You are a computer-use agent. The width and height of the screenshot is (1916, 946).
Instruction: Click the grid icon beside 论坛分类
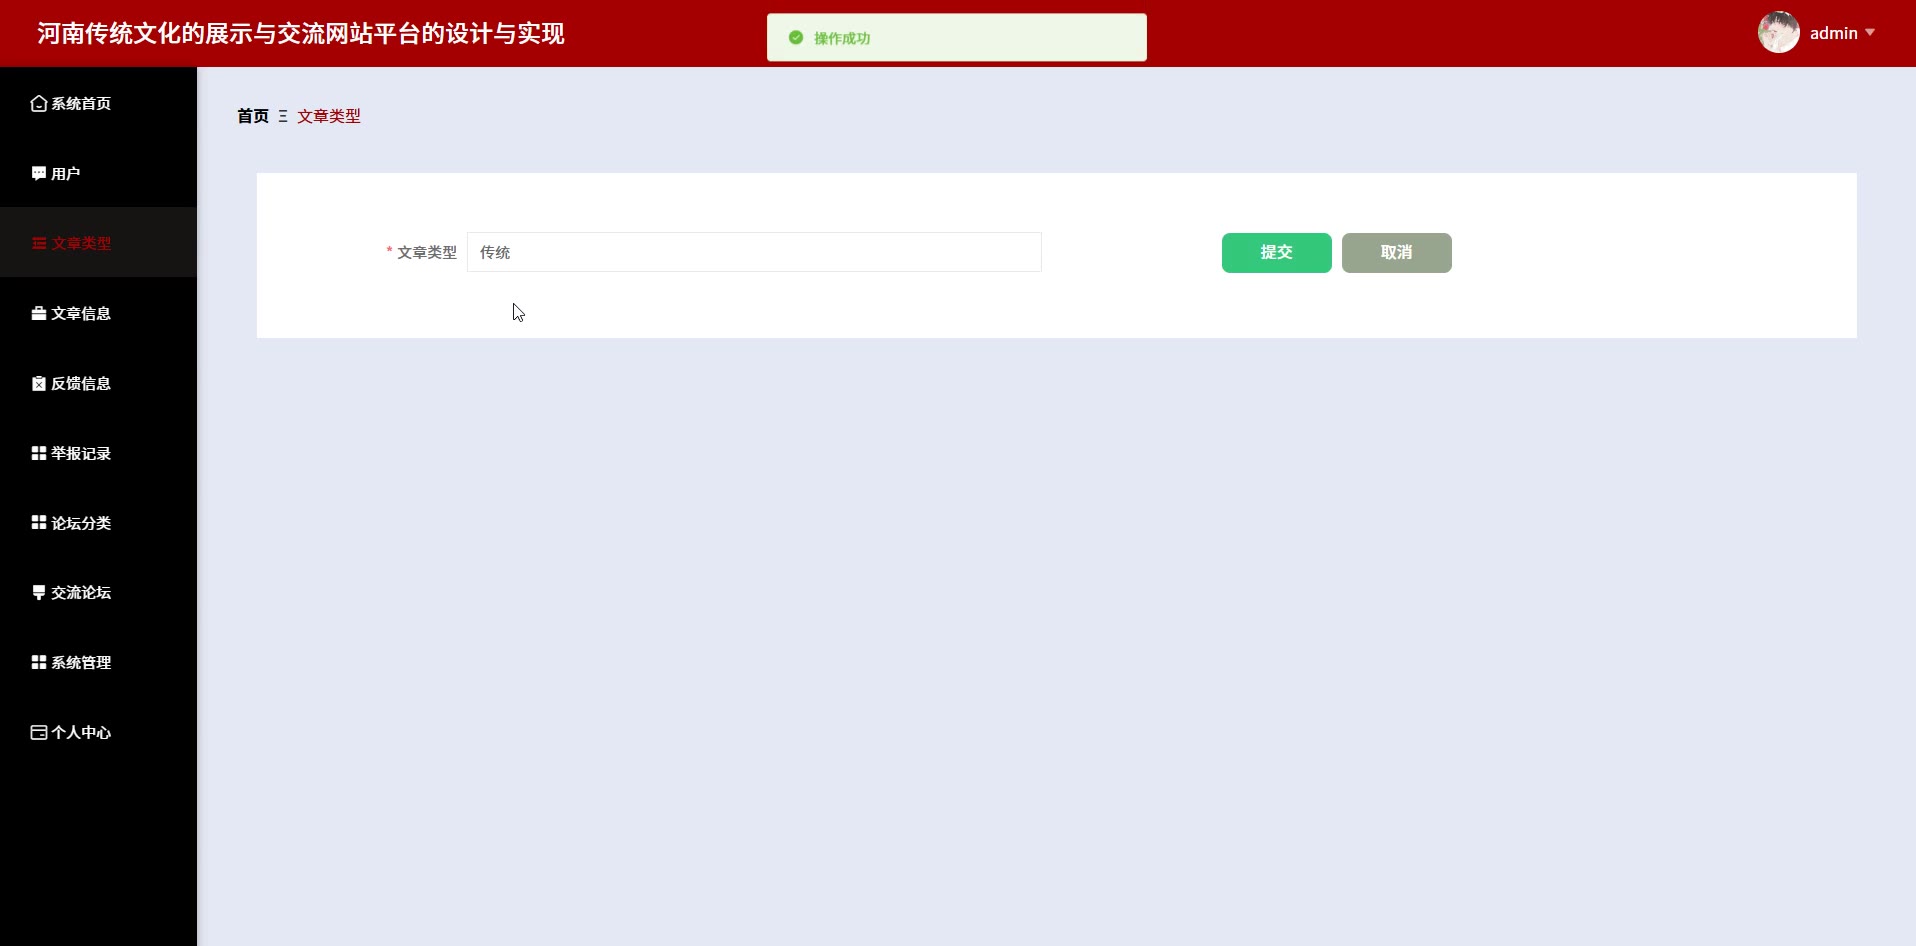point(39,522)
